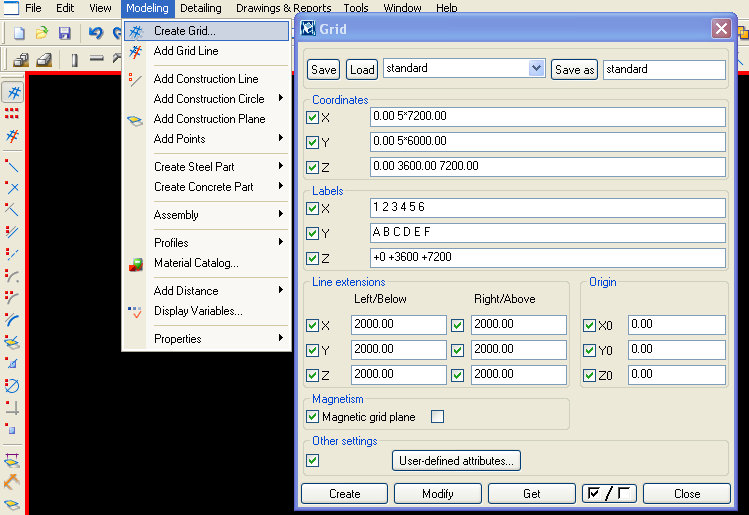Click the Save floppy disk icon
This screenshot has width=749, height=515.
[x=64, y=32]
